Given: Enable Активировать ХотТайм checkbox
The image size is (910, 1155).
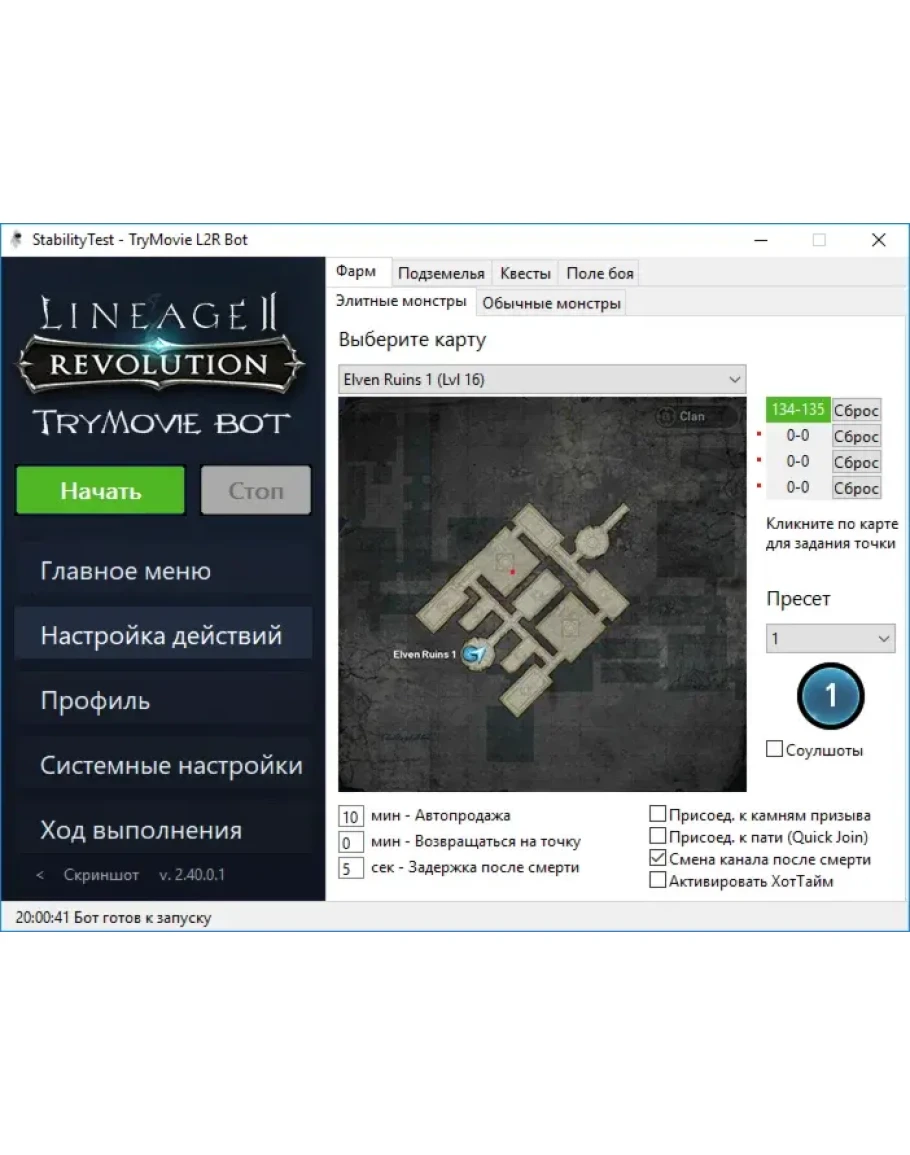Looking at the screenshot, I should 657,881.
